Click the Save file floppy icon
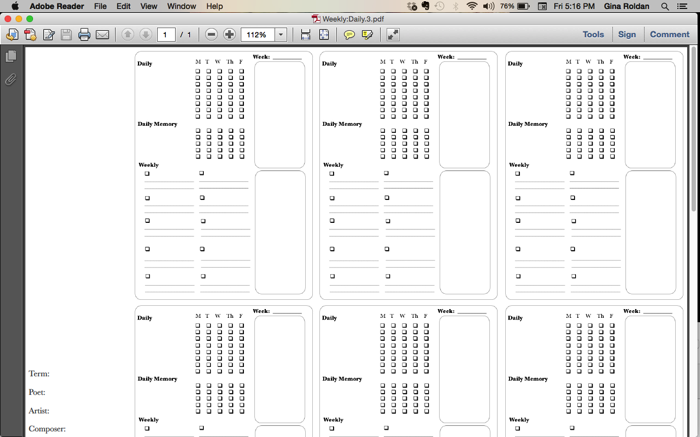 click(x=66, y=34)
